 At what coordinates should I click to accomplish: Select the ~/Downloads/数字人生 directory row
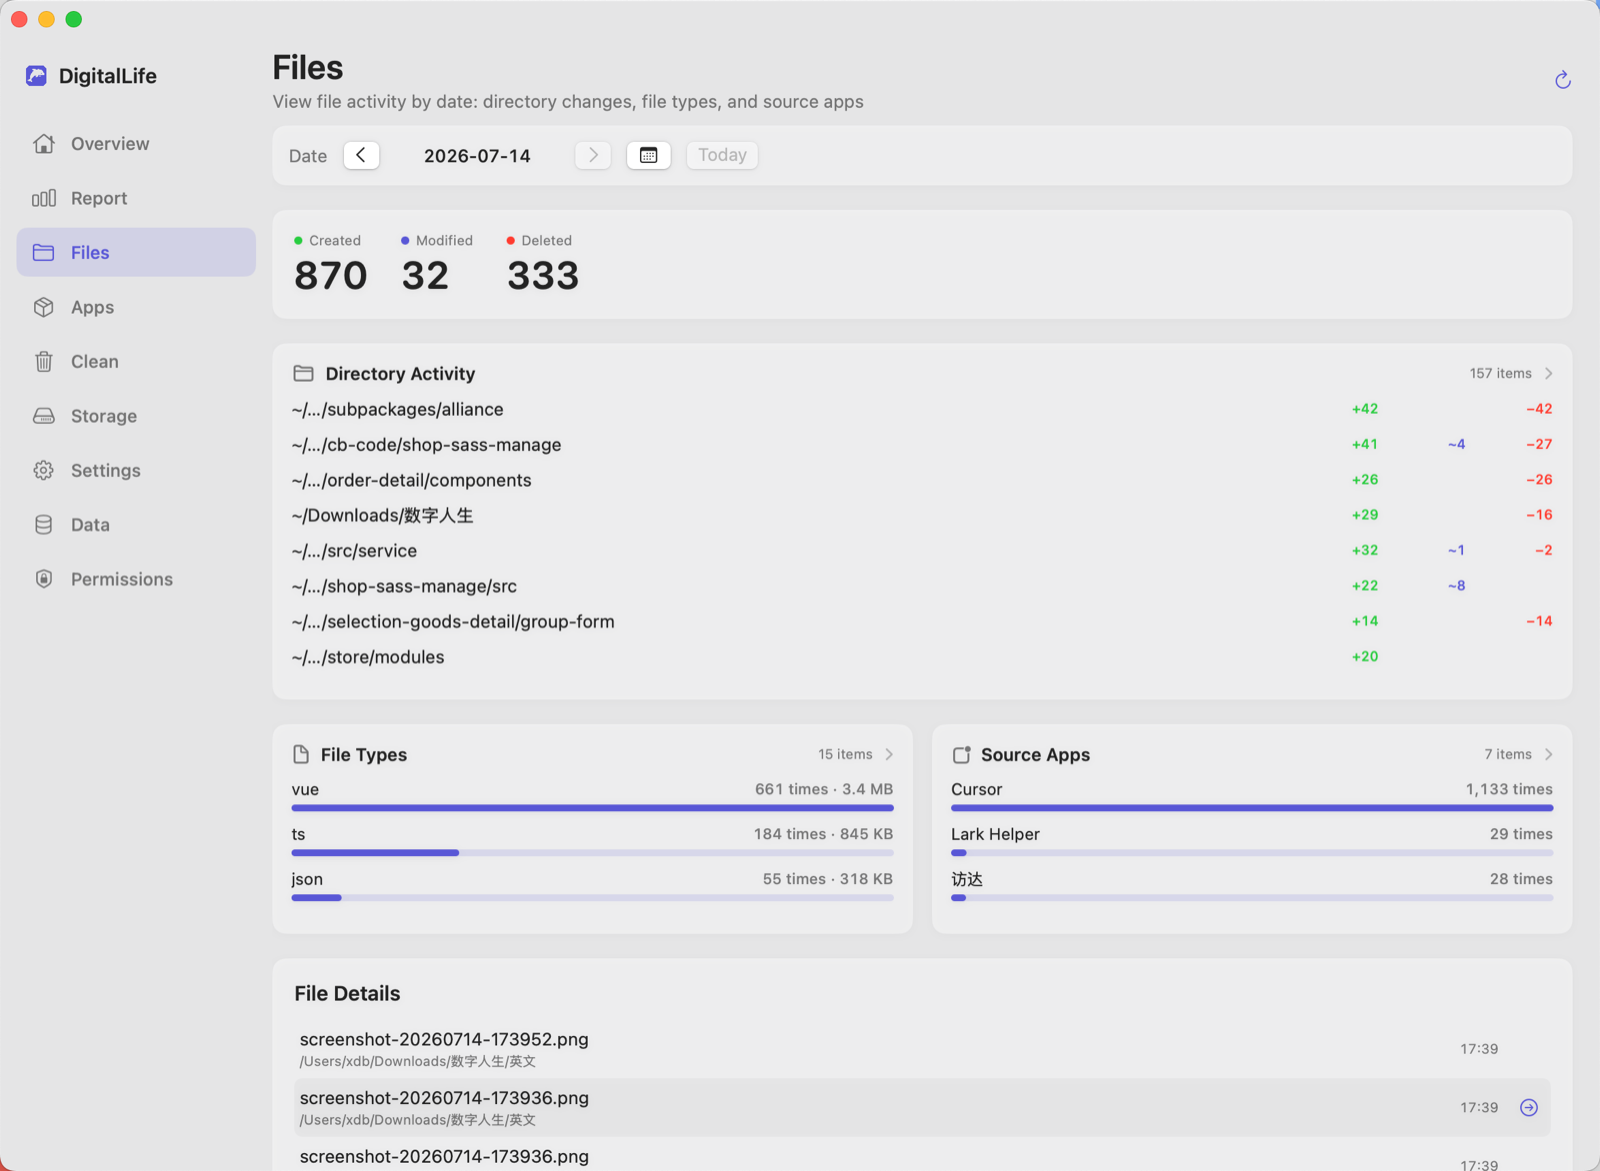922,516
